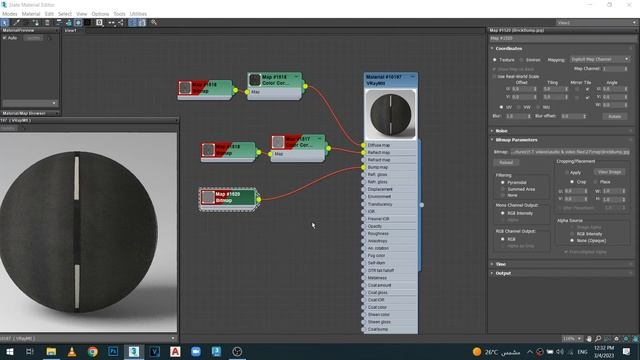
Task: Click the lay out all nodes icon
Action: pyautogui.click(x=111, y=23)
